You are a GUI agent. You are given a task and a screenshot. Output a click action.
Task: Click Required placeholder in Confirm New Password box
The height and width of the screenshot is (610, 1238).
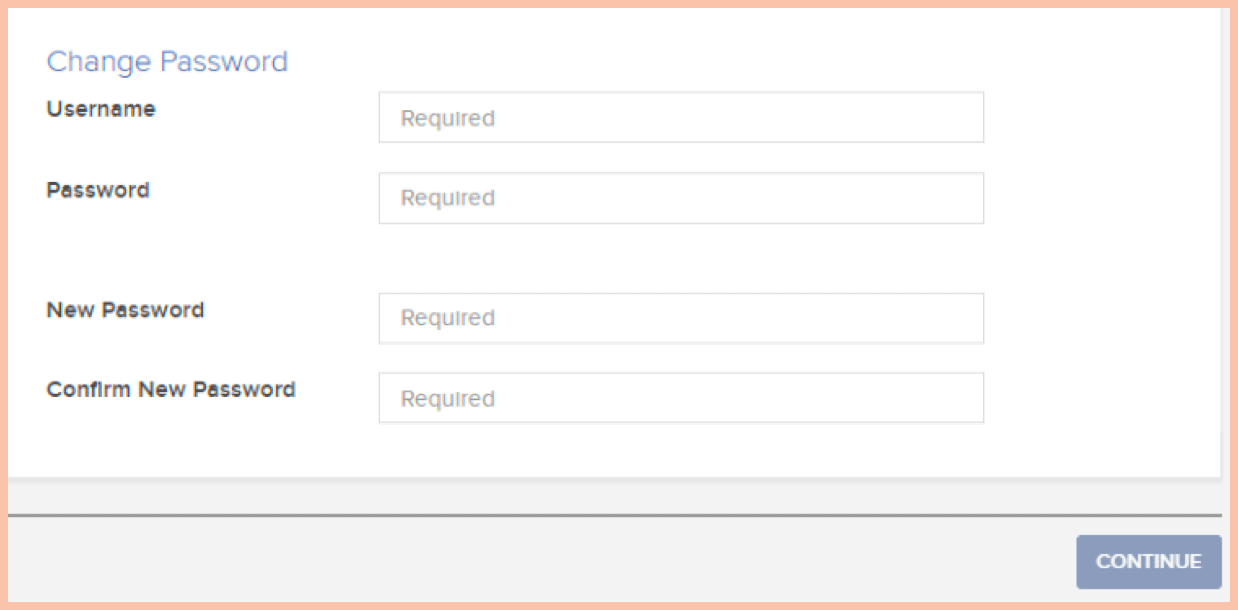click(x=448, y=399)
